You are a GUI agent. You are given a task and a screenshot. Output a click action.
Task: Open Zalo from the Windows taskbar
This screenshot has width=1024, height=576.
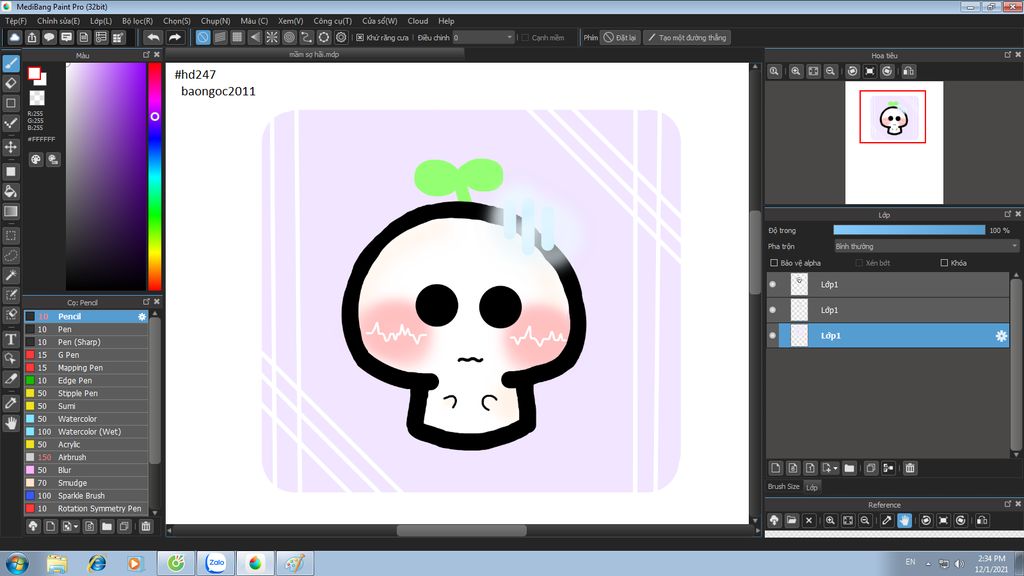216,562
